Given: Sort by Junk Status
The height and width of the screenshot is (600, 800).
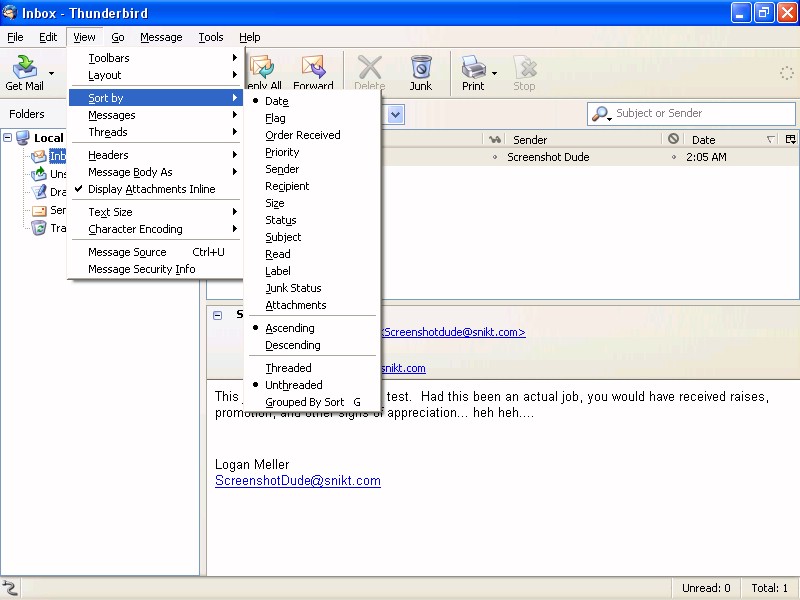Looking at the screenshot, I should coord(312,288).
